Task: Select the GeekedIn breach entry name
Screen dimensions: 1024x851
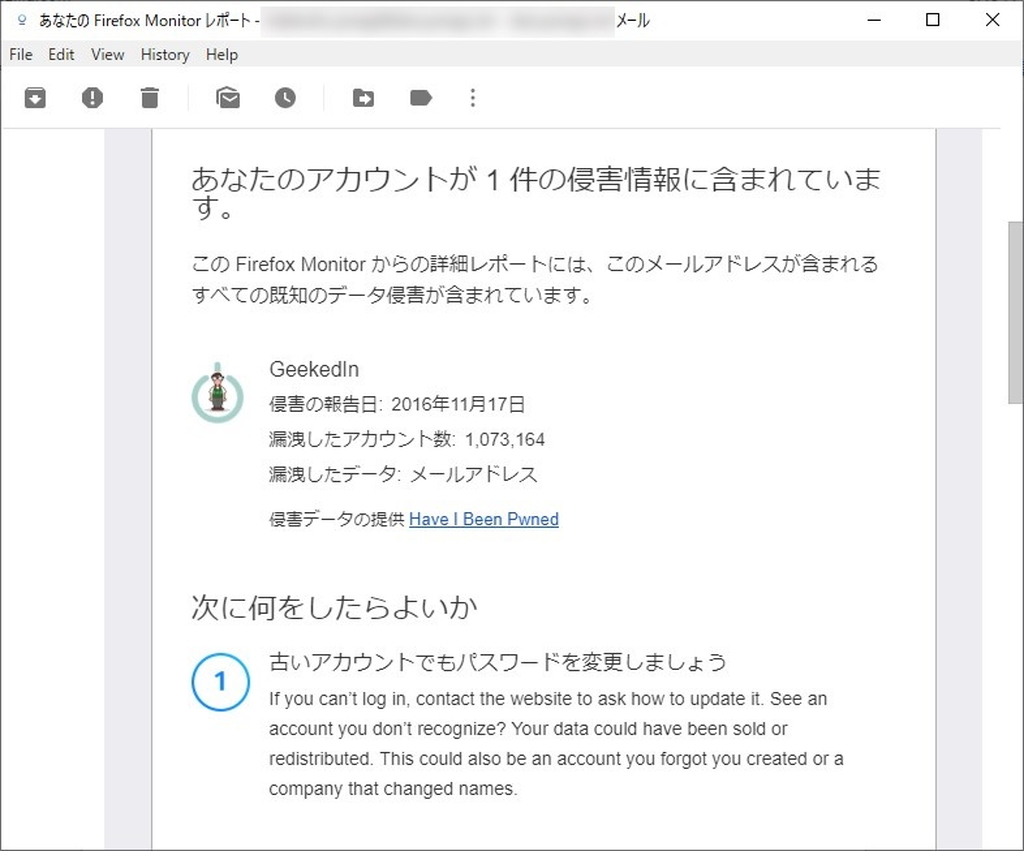Action: (x=314, y=369)
